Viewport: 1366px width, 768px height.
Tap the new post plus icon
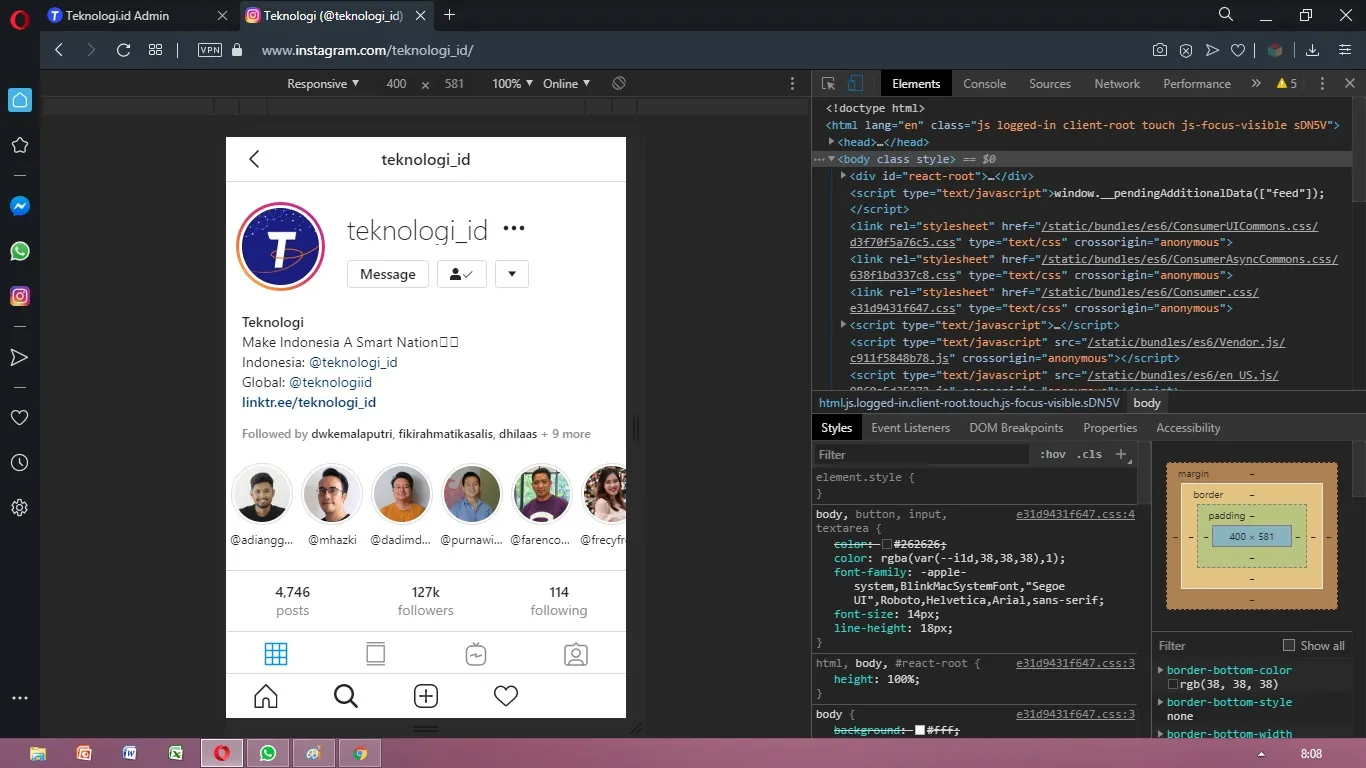(x=426, y=696)
